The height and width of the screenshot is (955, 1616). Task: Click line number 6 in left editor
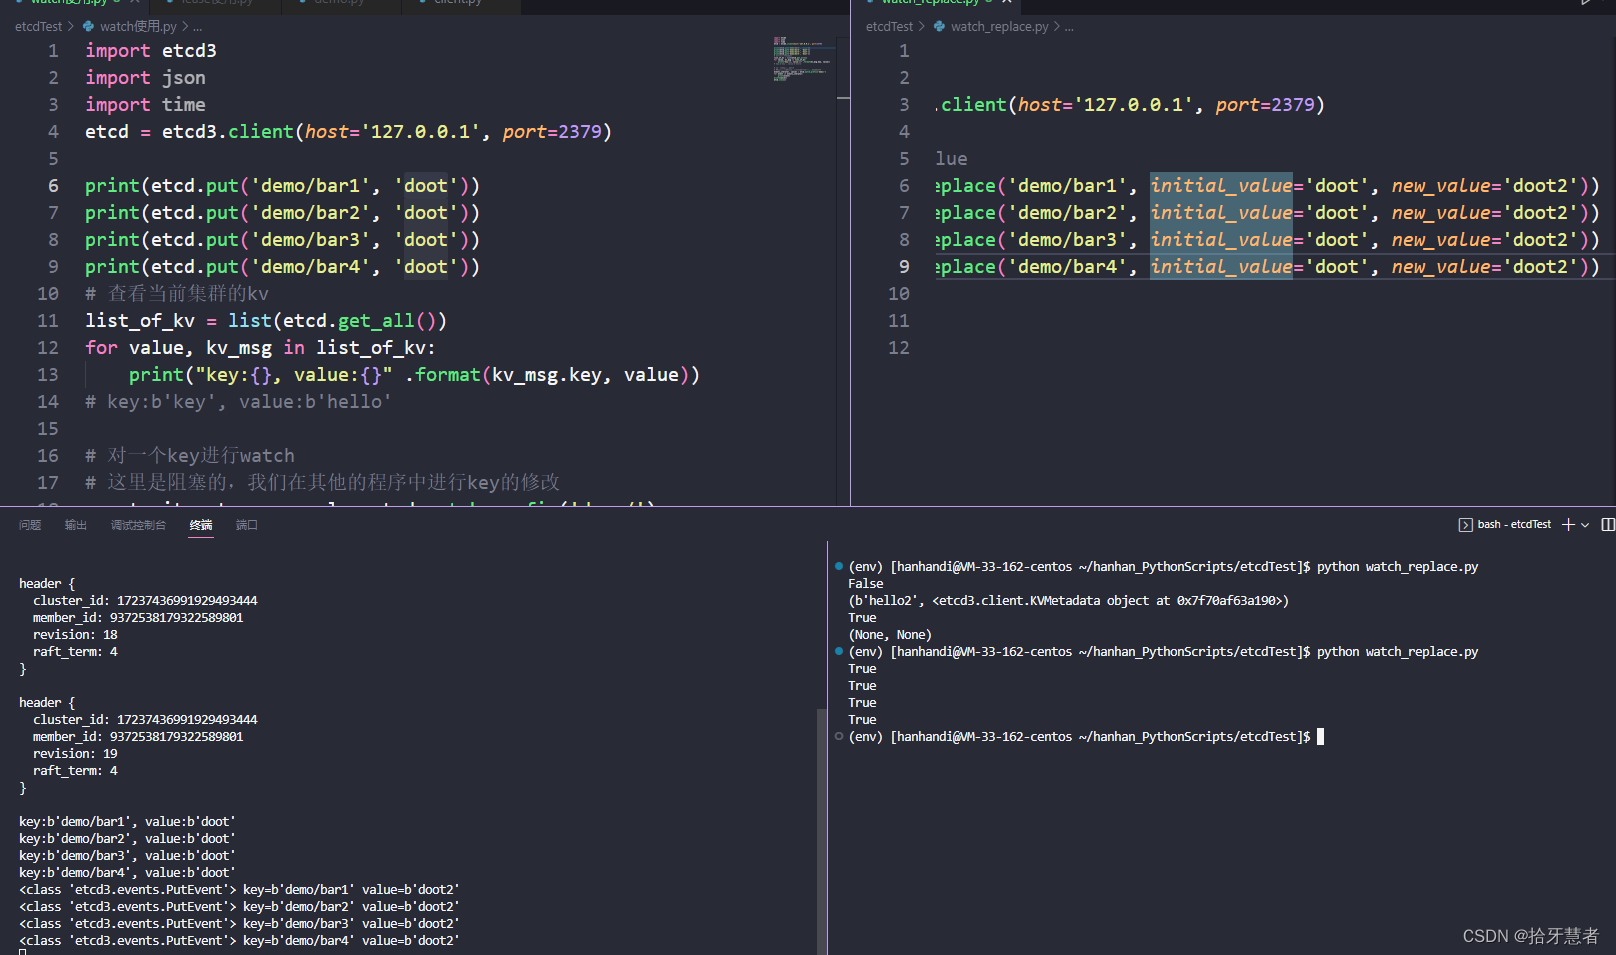(x=53, y=186)
